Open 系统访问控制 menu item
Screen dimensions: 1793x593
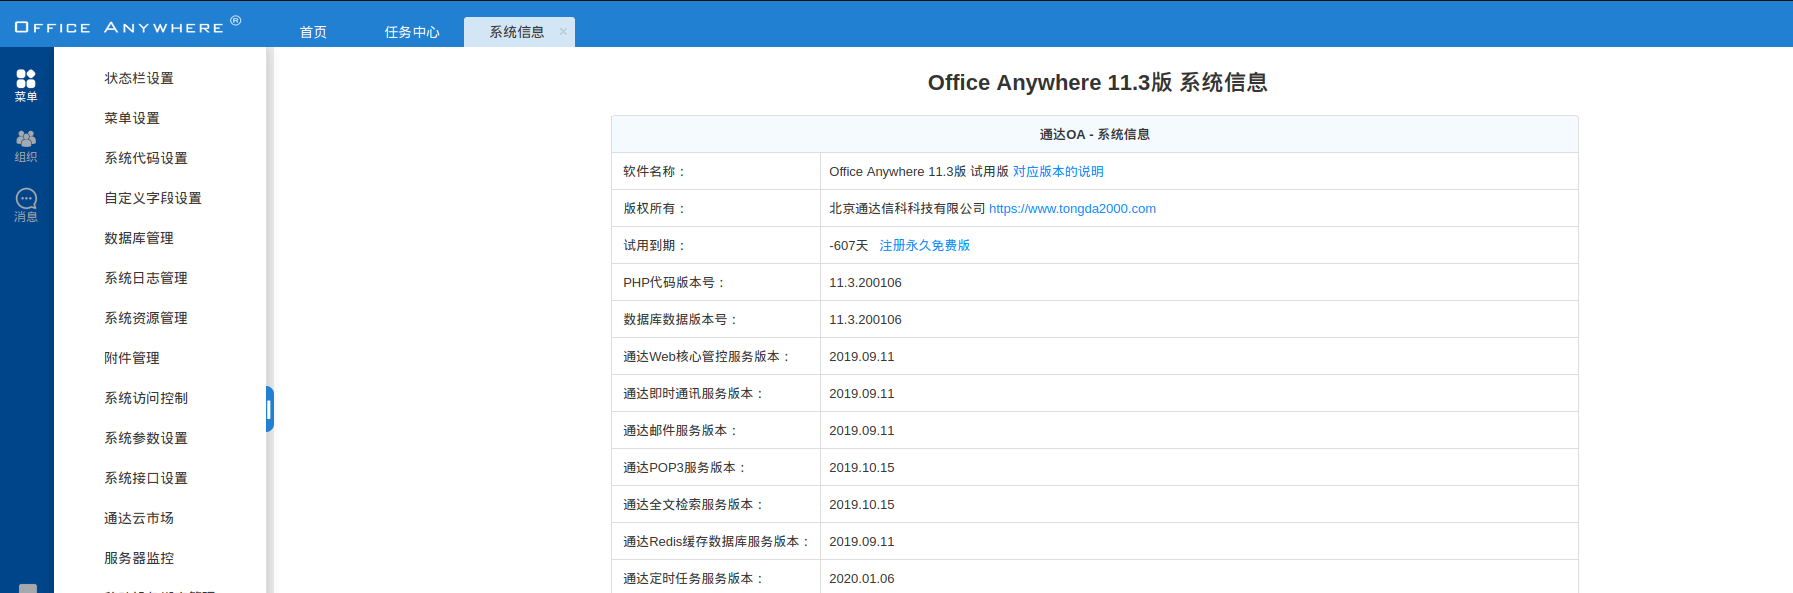point(146,398)
